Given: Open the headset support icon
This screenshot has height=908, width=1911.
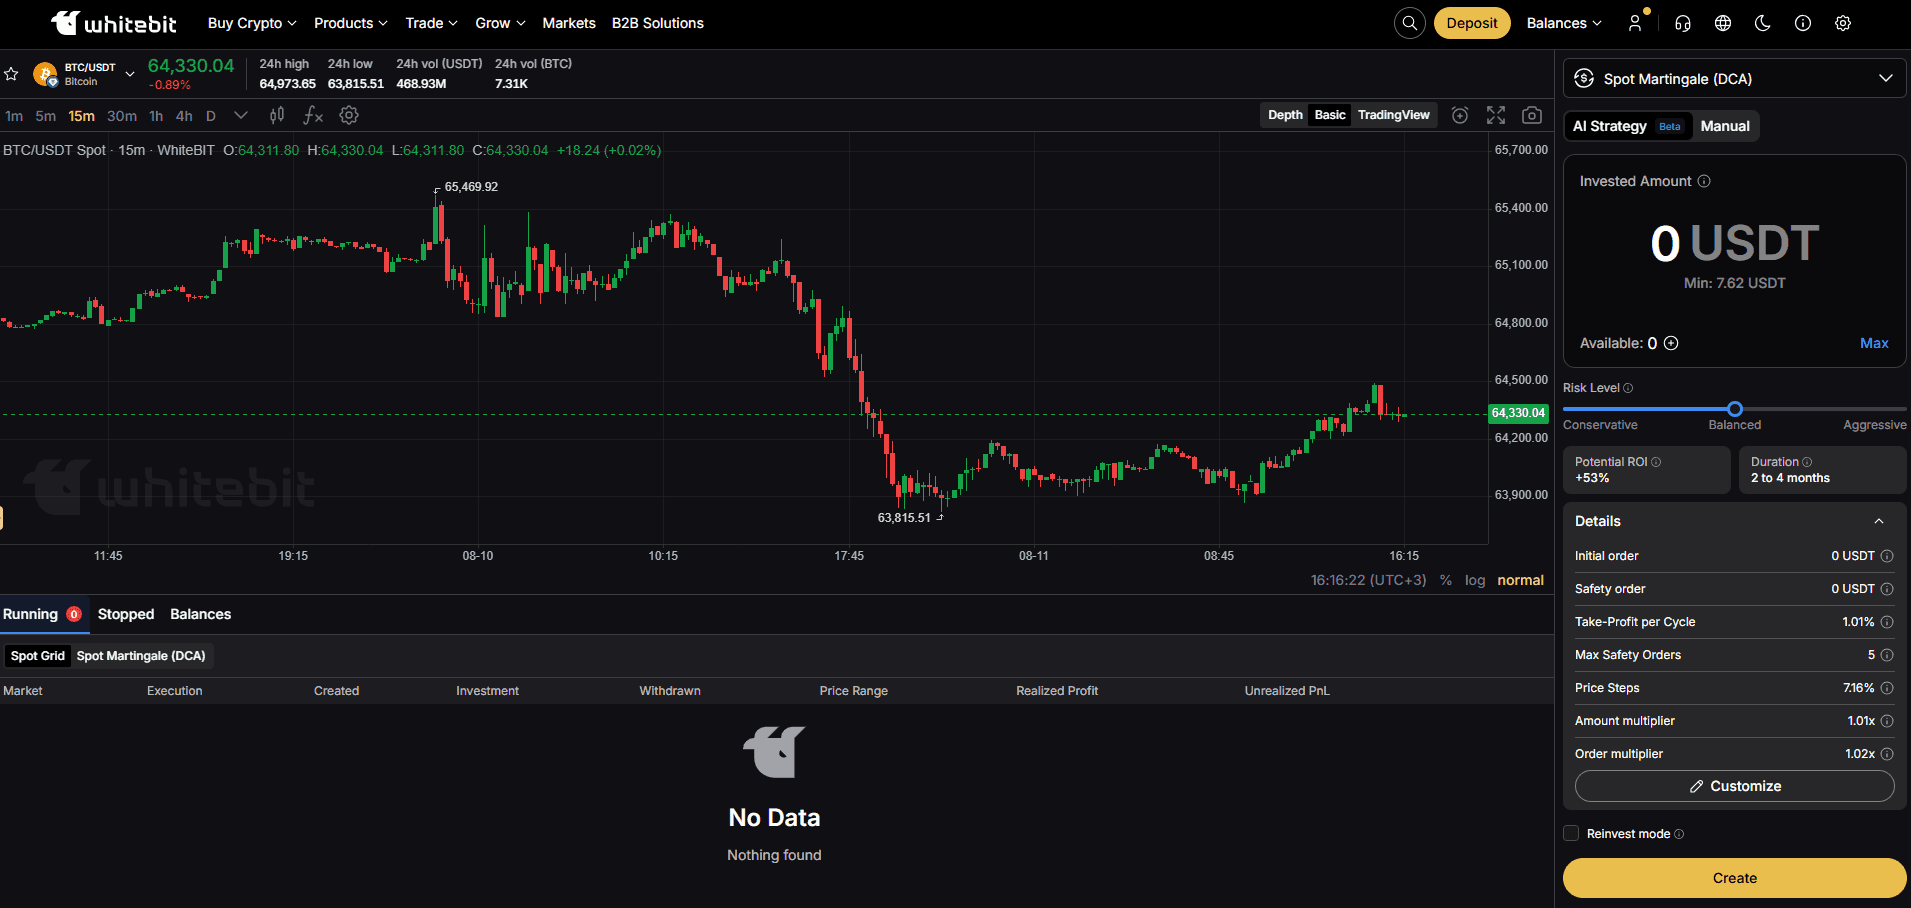Looking at the screenshot, I should coord(1683,23).
